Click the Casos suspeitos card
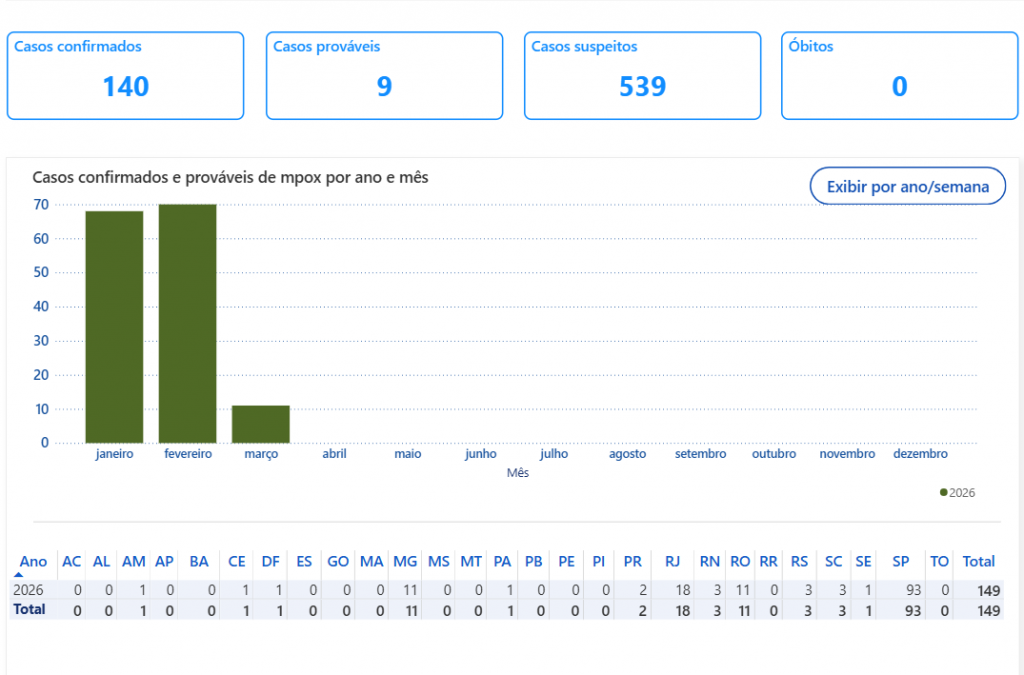The height and width of the screenshot is (675, 1024). (642, 76)
